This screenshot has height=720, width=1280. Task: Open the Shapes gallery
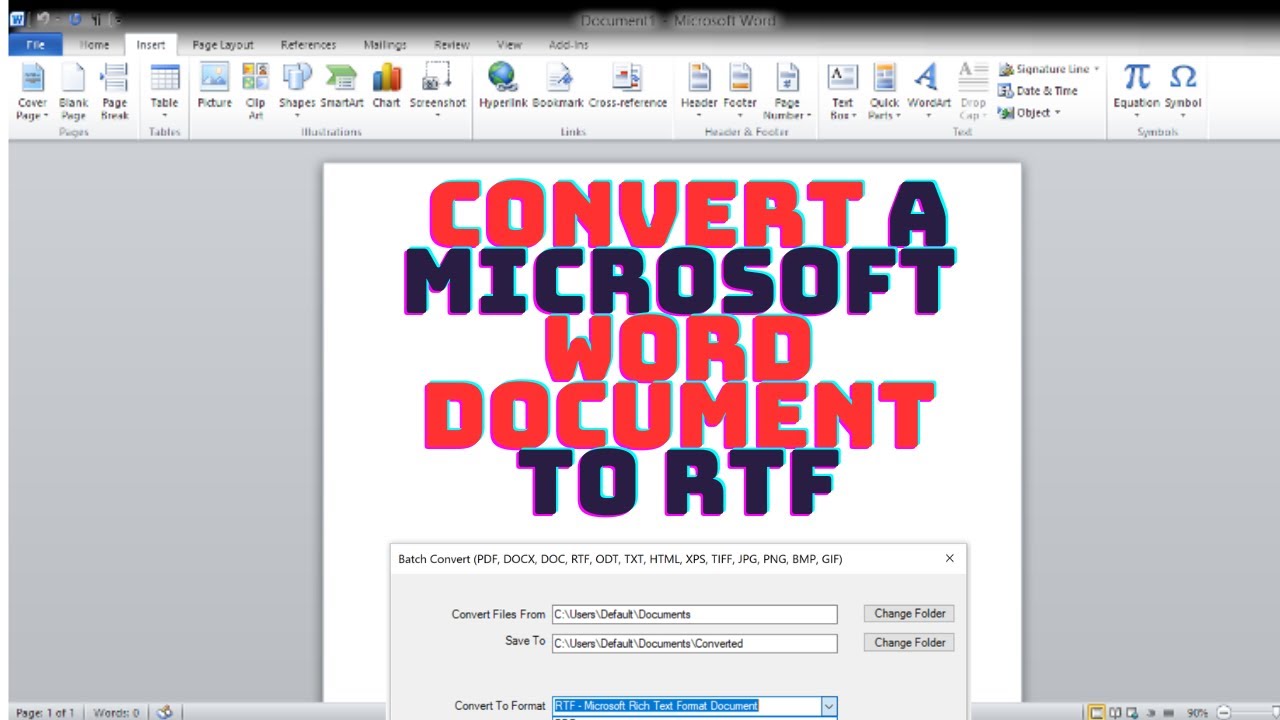pos(297,90)
